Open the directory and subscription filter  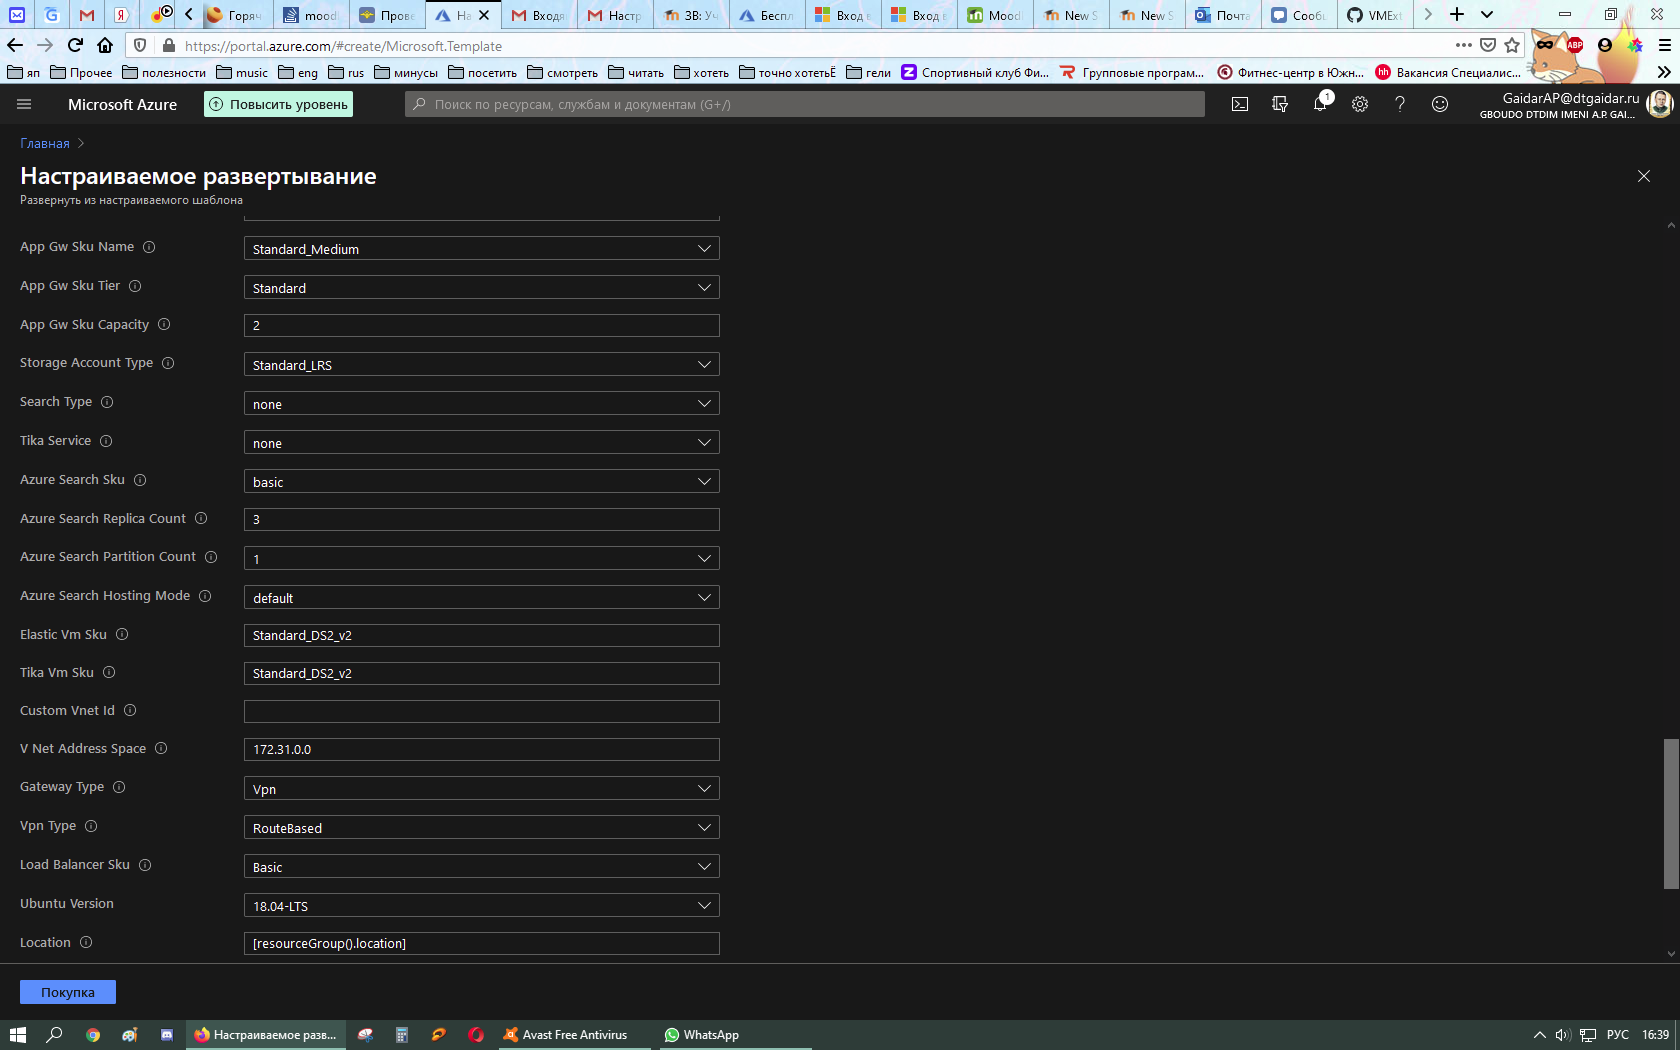(1280, 104)
